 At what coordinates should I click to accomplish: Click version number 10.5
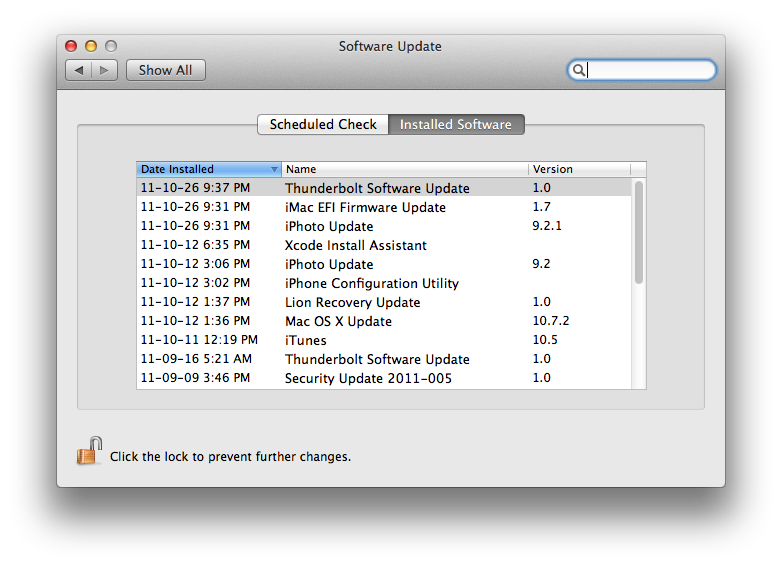point(545,340)
